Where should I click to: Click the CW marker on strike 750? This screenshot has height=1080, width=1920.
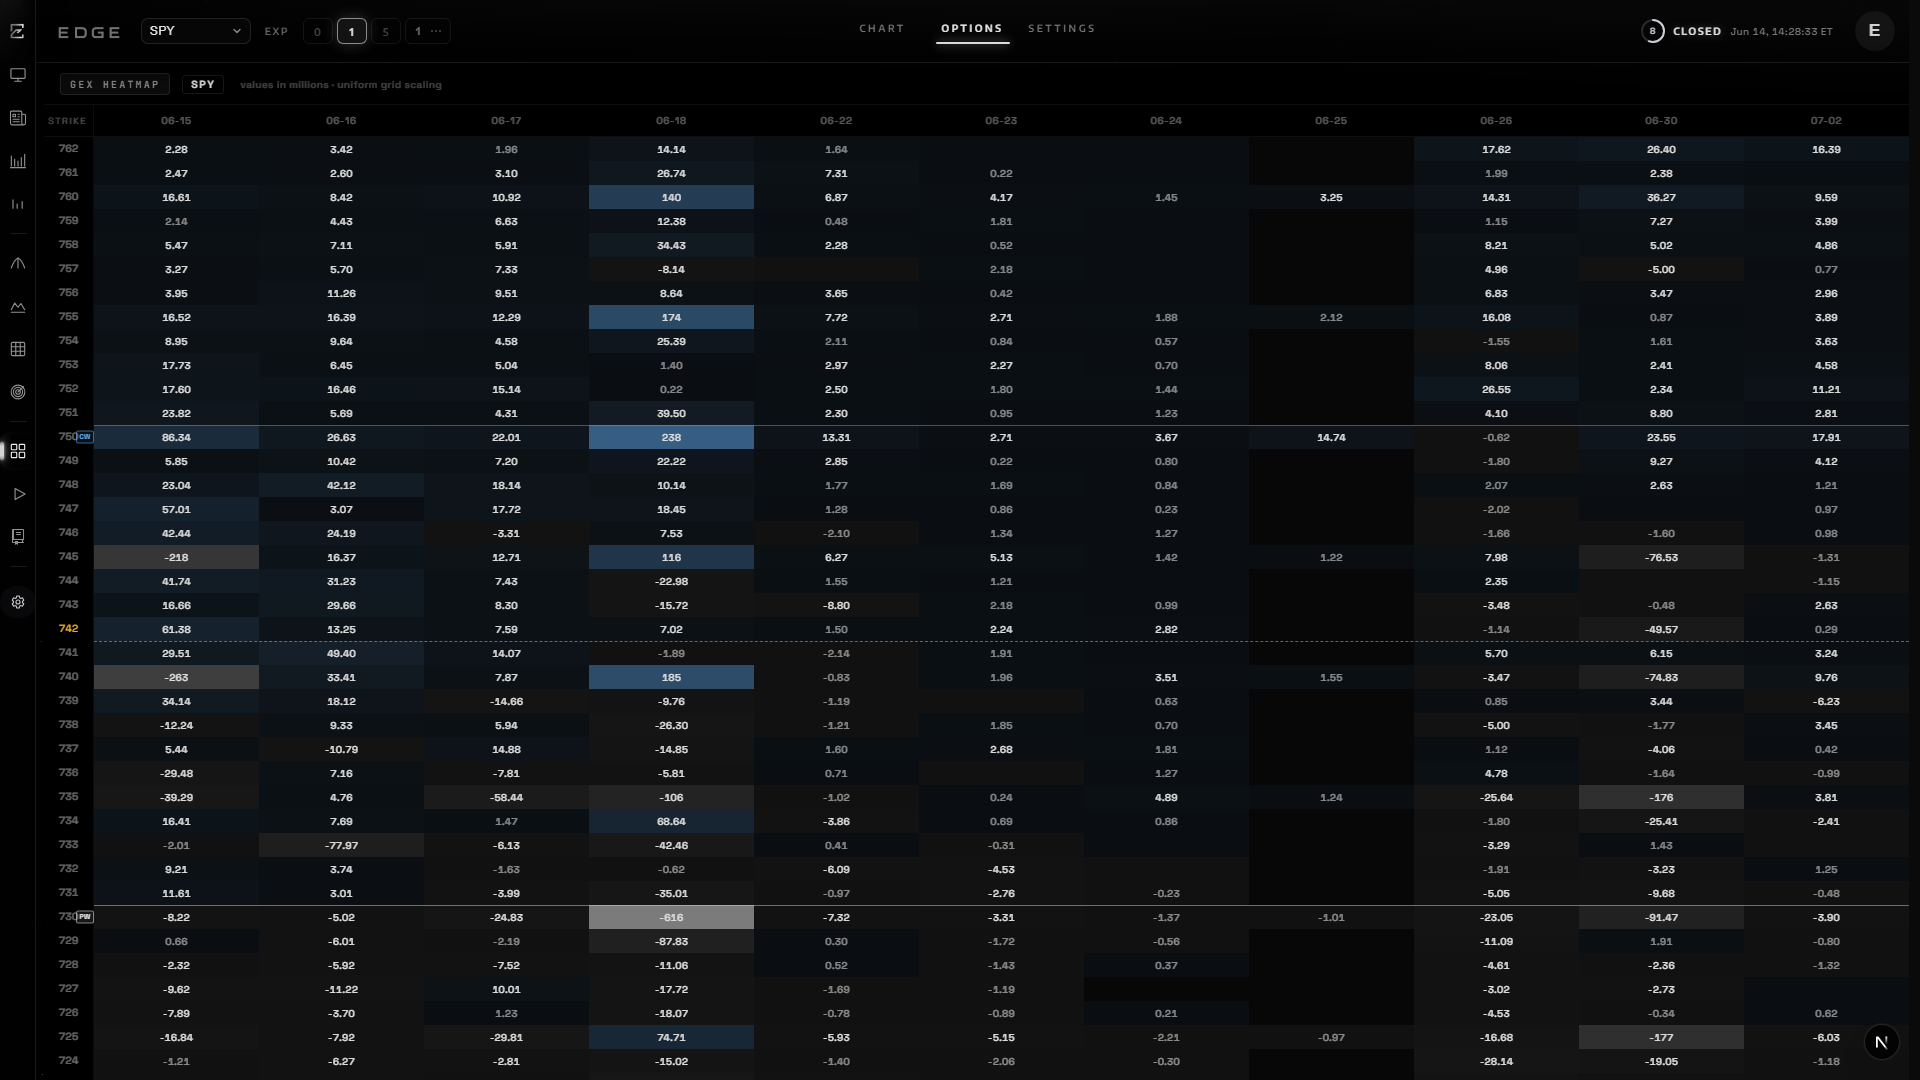85,437
